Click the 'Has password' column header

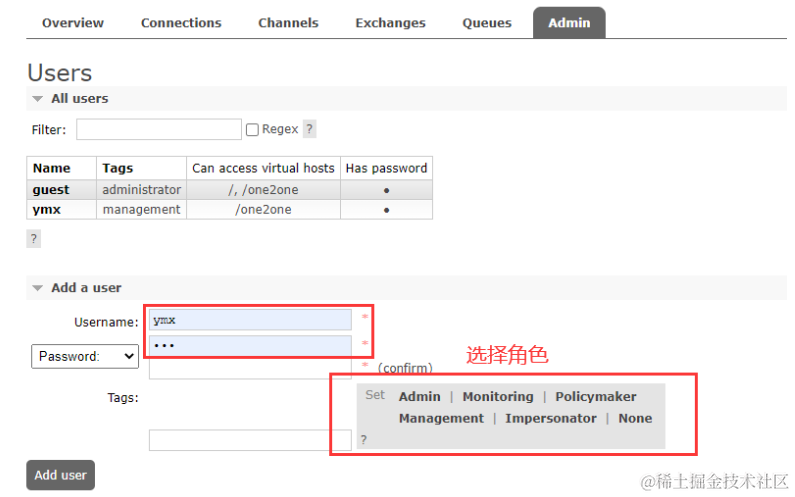(x=386, y=168)
